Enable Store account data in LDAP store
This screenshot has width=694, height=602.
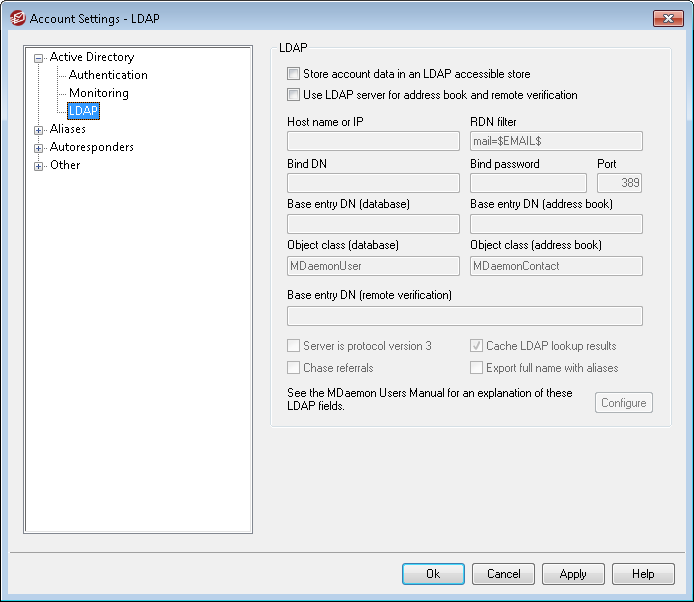[293, 74]
